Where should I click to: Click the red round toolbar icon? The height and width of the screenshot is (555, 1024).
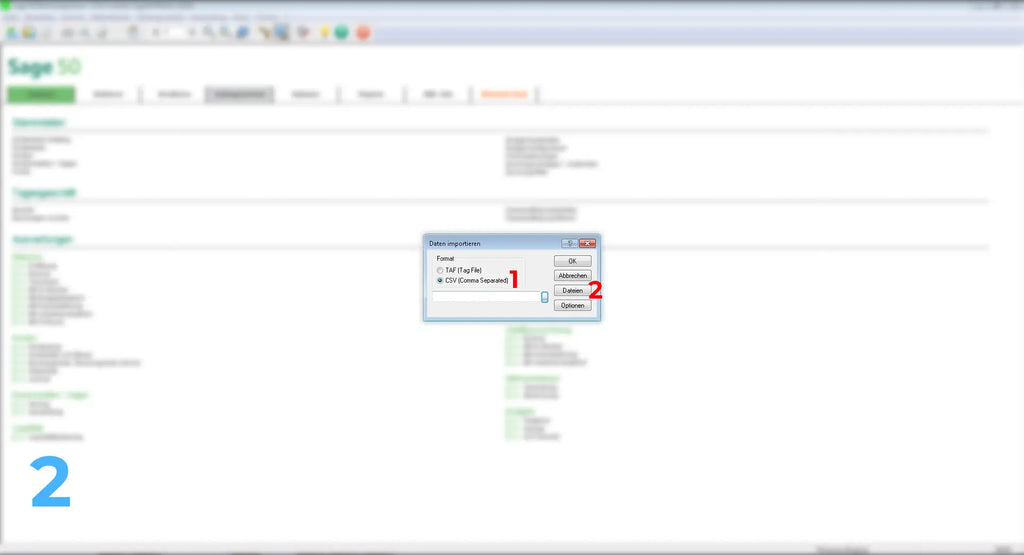[x=362, y=33]
